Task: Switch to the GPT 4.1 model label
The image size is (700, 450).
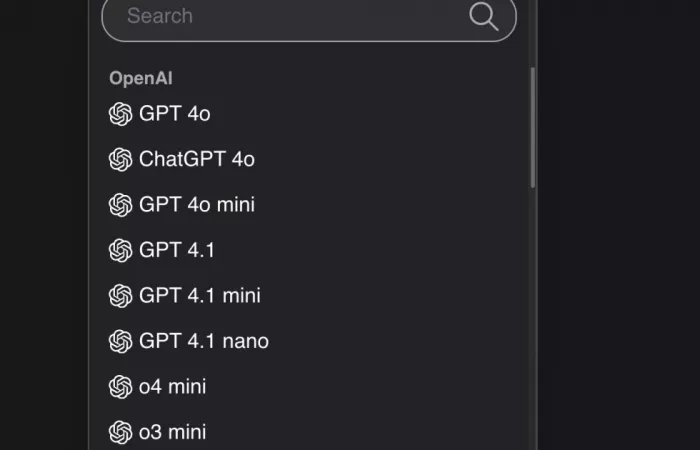Action: click(177, 250)
